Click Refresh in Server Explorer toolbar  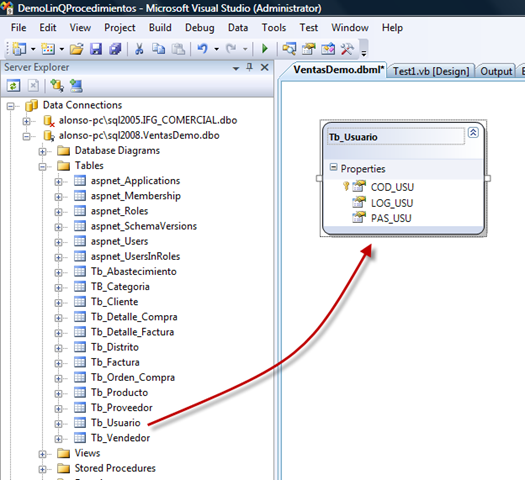click(x=13, y=86)
